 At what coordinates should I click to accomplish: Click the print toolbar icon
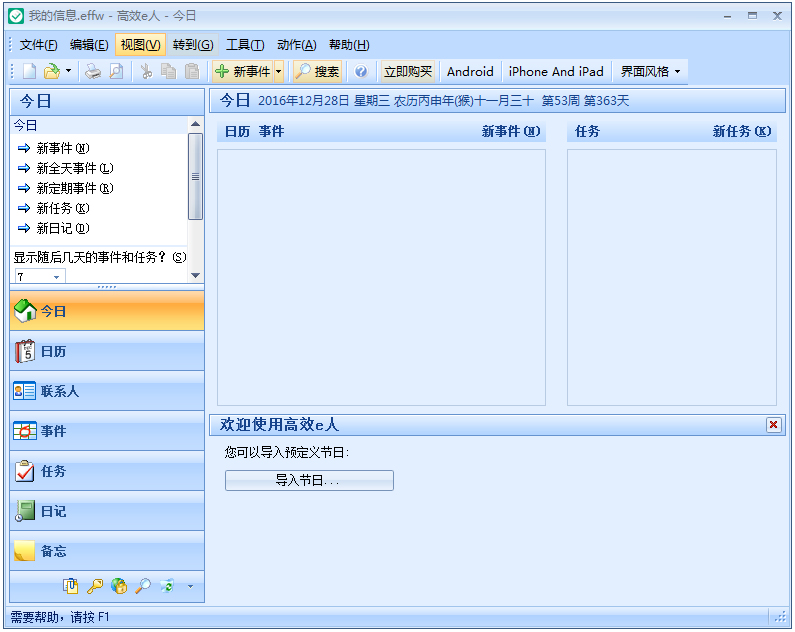(x=93, y=71)
